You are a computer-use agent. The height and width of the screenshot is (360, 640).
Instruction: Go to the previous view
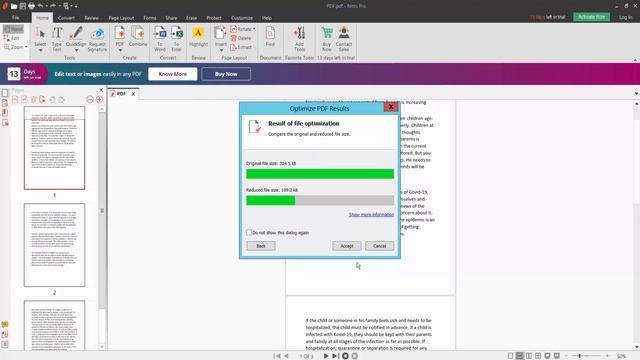pyautogui.click(x=345, y=356)
